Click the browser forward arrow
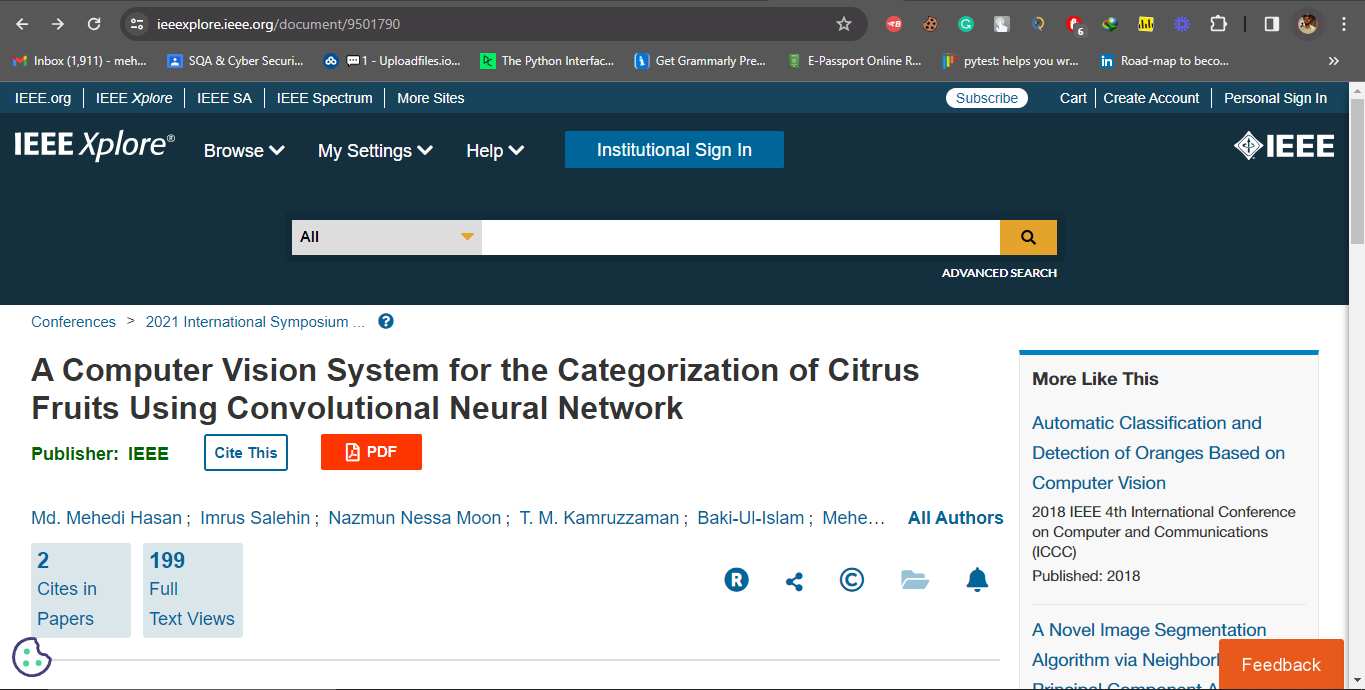Screen dimensions: 1365x690 [58, 24]
